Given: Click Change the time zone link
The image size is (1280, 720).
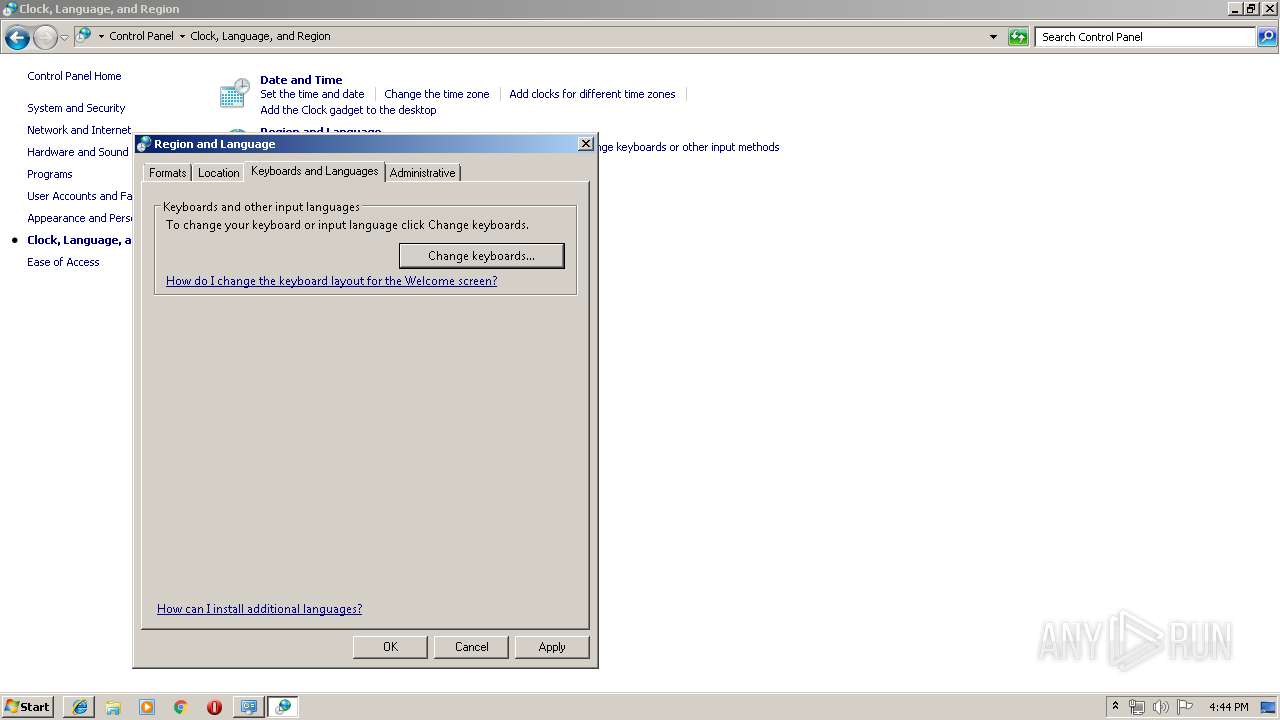Looking at the screenshot, I should point(437,94).
